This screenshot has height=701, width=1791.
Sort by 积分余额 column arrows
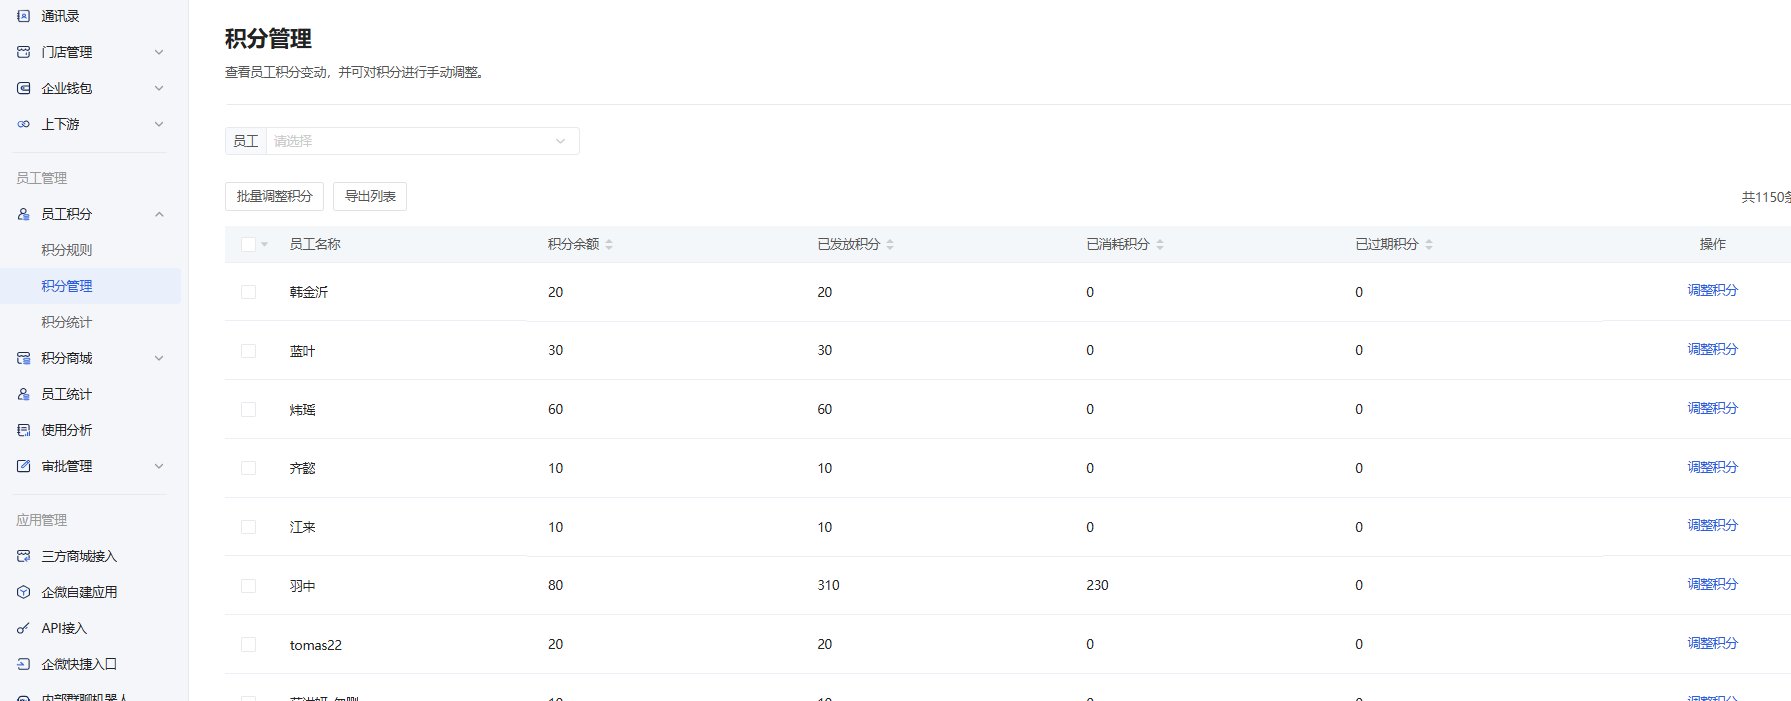609,244
